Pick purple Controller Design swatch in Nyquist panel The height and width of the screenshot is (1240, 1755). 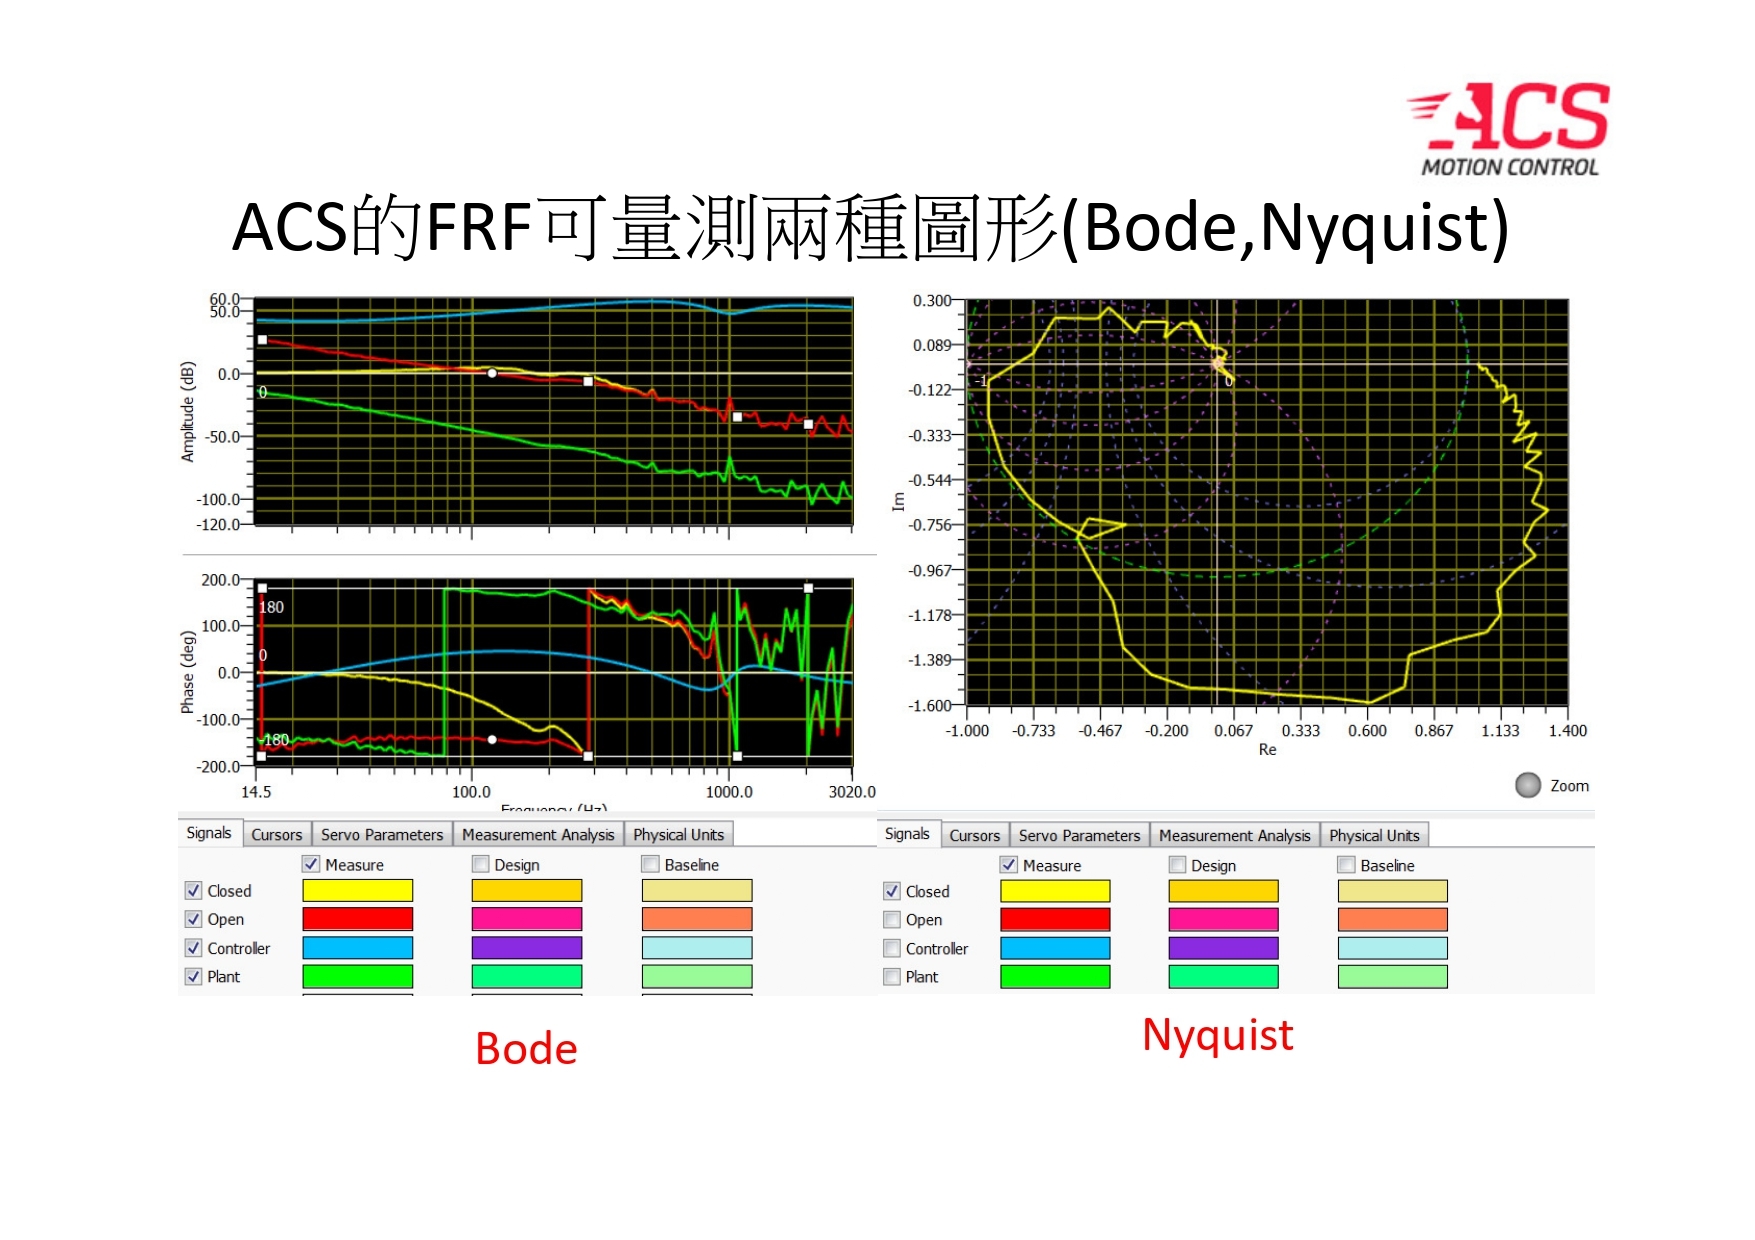(1223, 948)
